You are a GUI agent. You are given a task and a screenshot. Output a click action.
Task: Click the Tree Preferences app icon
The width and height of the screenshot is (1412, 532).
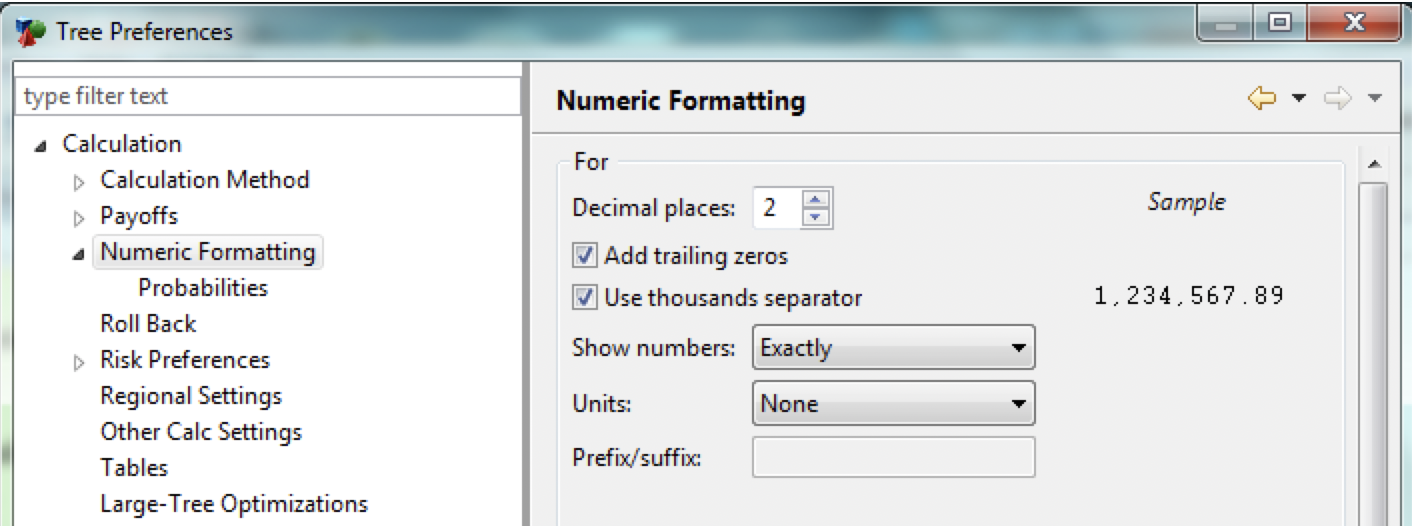32,31
